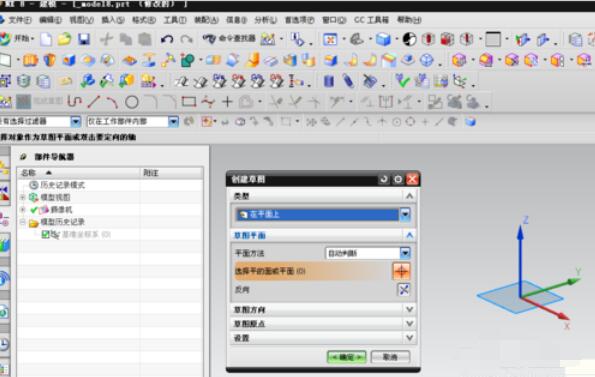
Task: Select the Profile sketch curve tool
Action: (x=74, y=101)
